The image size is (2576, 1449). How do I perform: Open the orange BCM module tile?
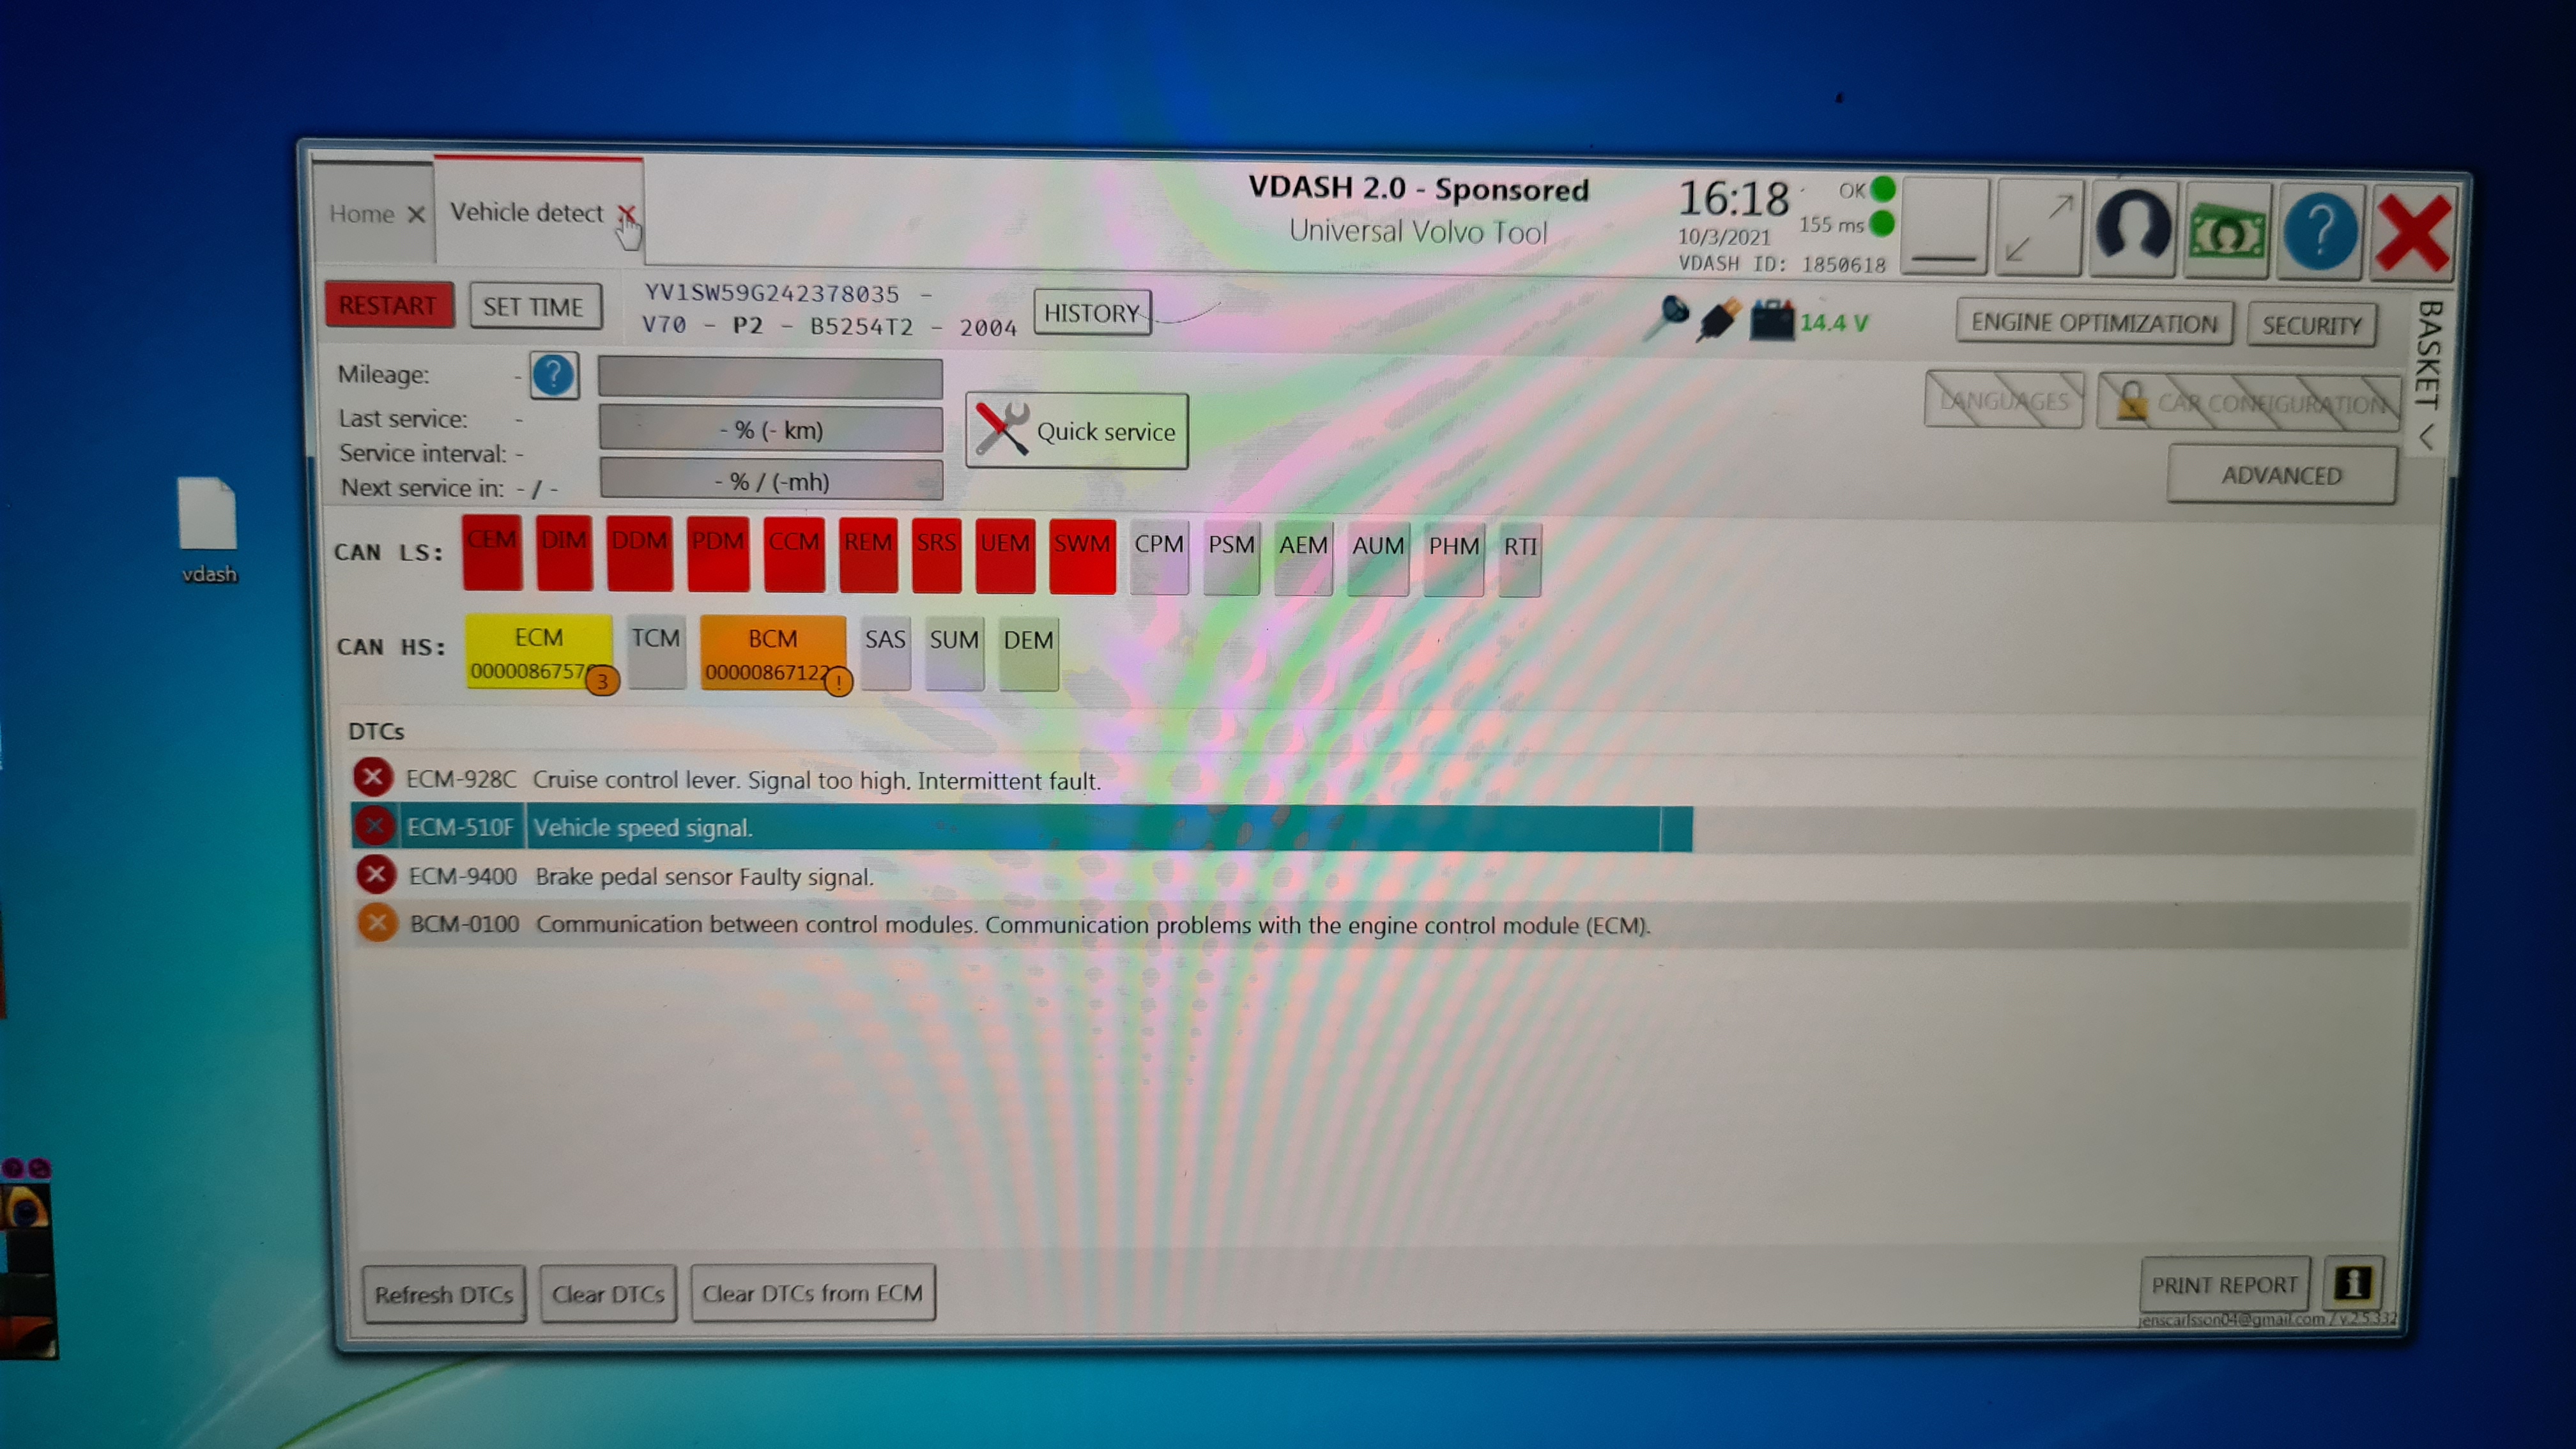[772, 652]
